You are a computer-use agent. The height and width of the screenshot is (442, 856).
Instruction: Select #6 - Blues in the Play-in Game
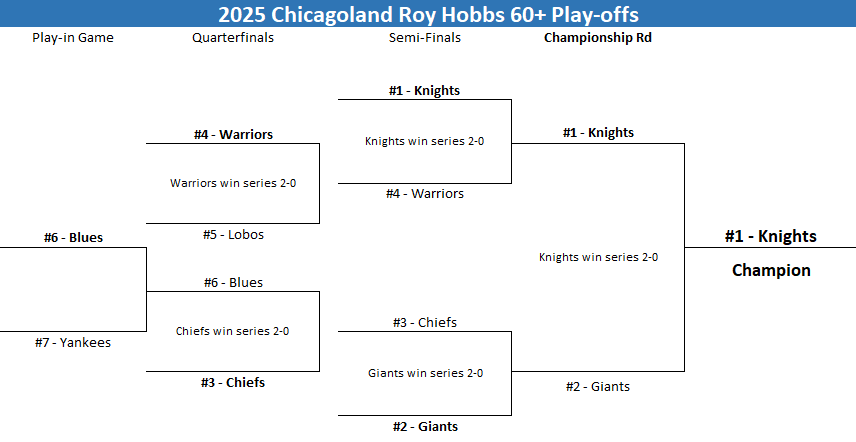point(73,238)
